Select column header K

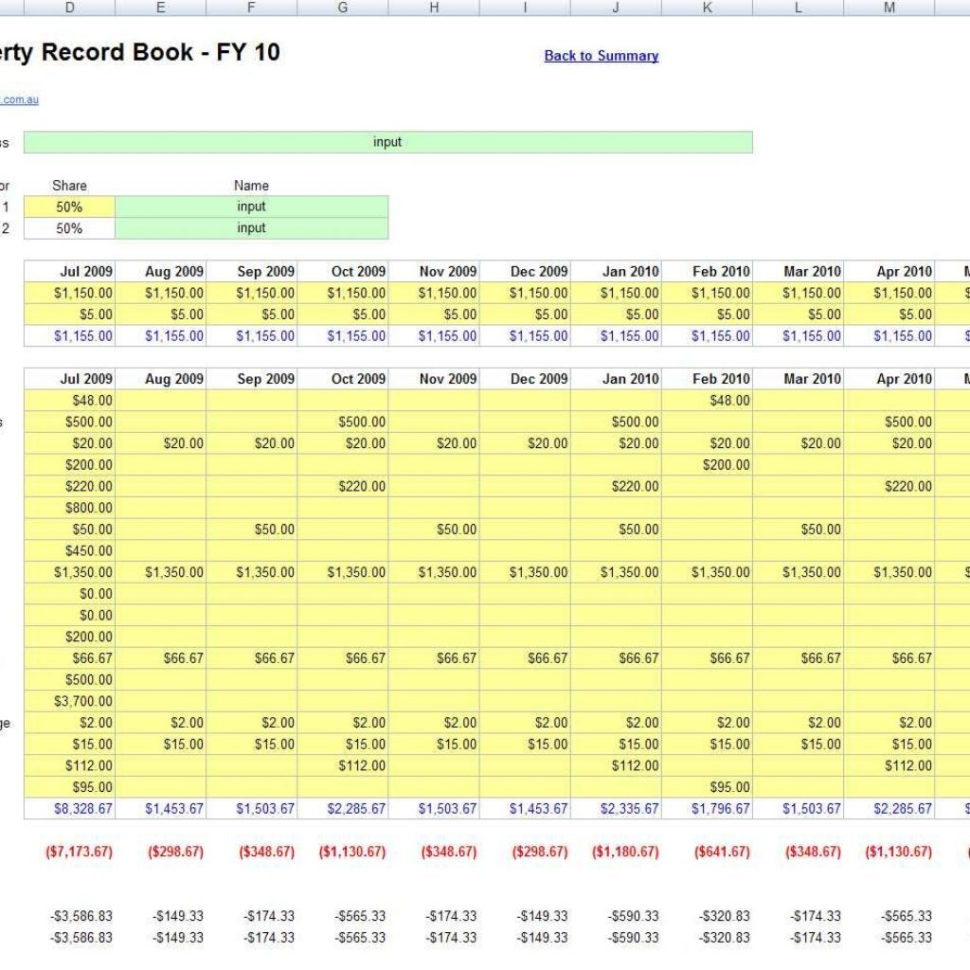[707, 8]
